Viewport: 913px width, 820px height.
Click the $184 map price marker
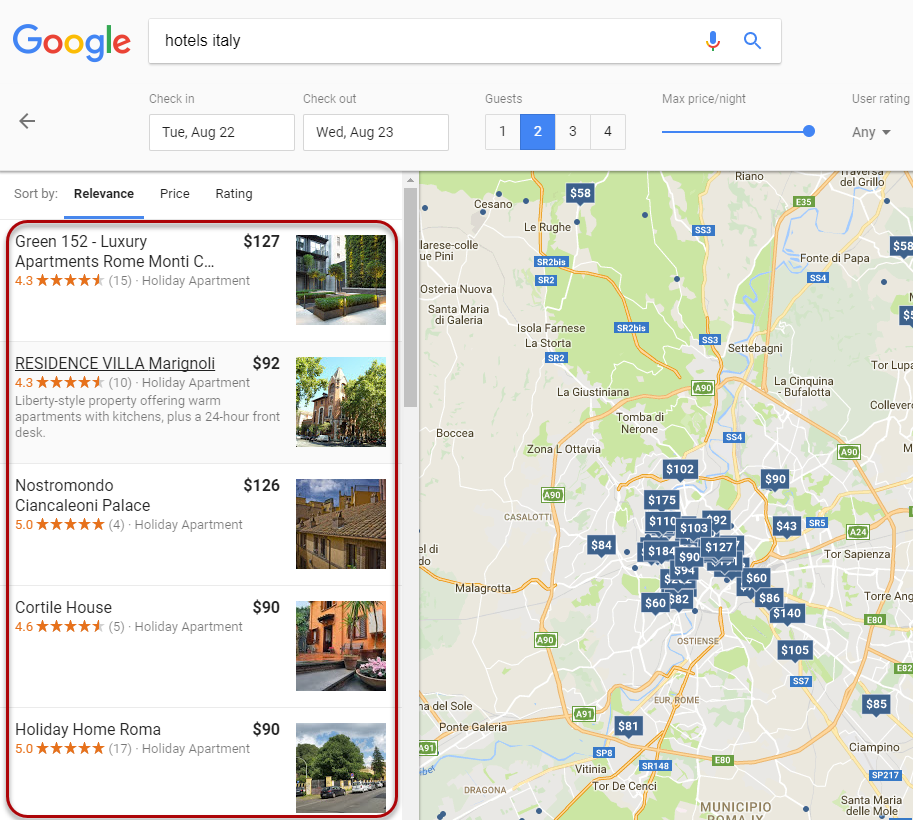coord(660,551)
